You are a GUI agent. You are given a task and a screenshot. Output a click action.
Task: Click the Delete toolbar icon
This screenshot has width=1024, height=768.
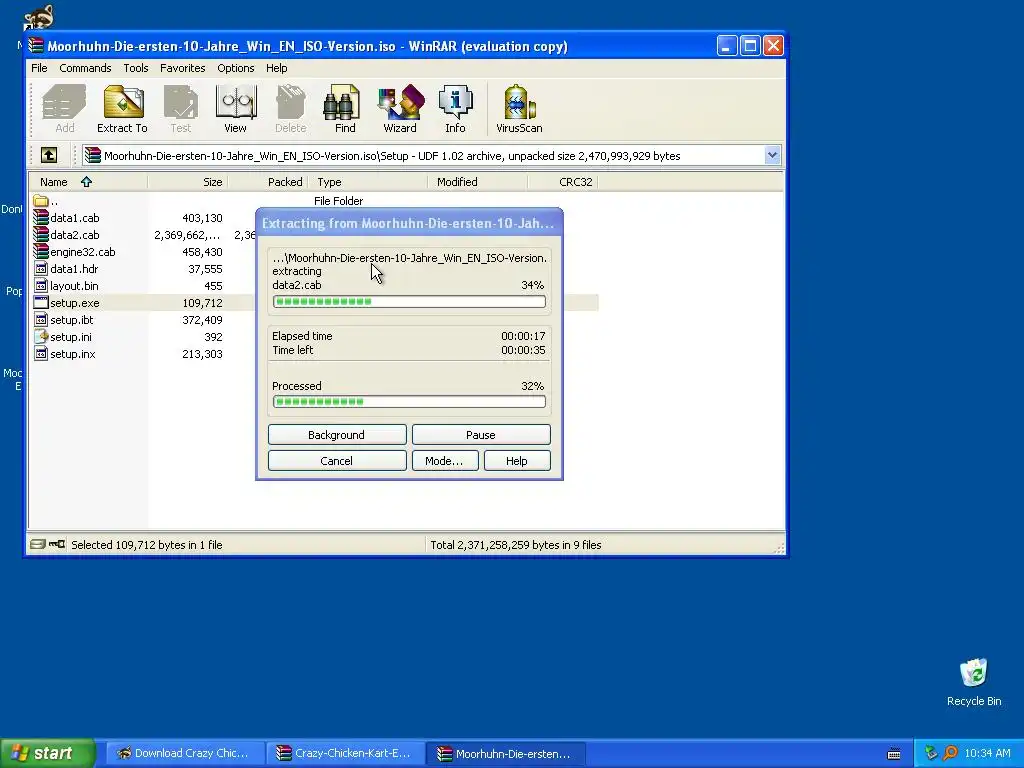tap(291, 109)
